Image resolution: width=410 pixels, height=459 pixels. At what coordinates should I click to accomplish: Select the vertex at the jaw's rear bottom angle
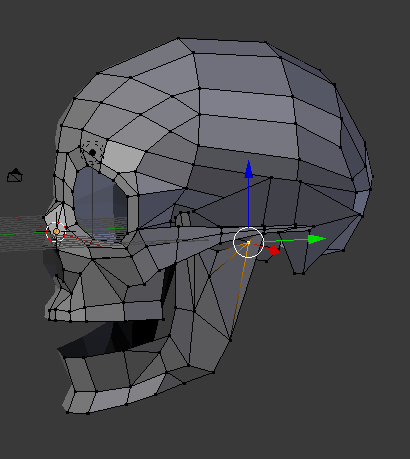(214, 372)
